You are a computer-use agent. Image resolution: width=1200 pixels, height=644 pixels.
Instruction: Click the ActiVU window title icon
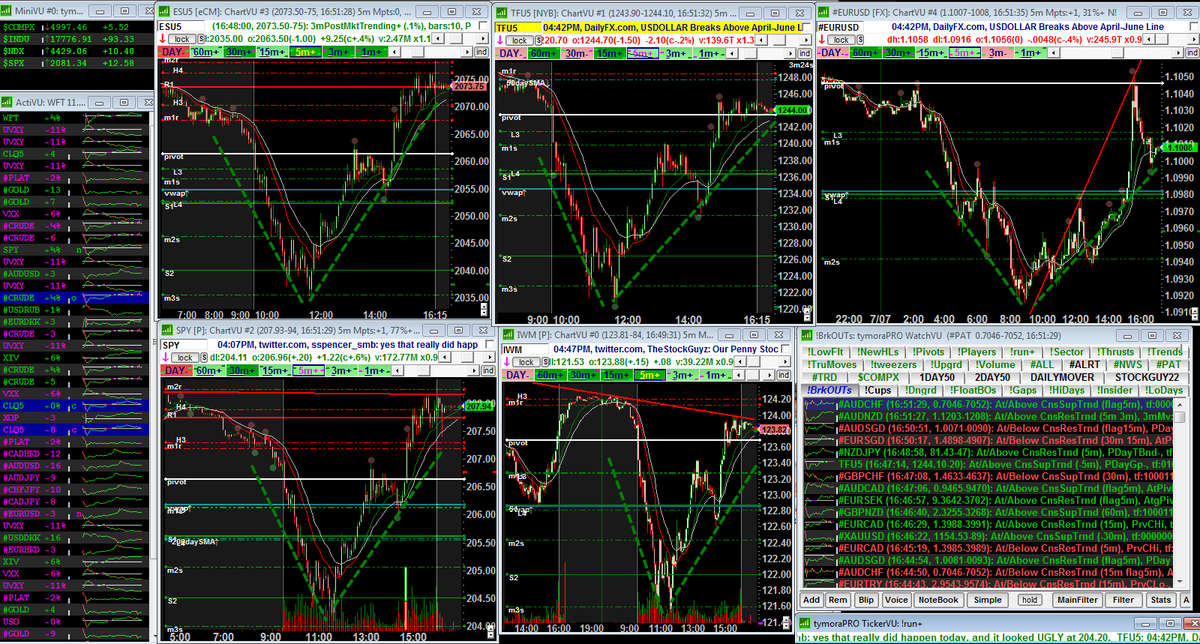click(x=8, y=101)
